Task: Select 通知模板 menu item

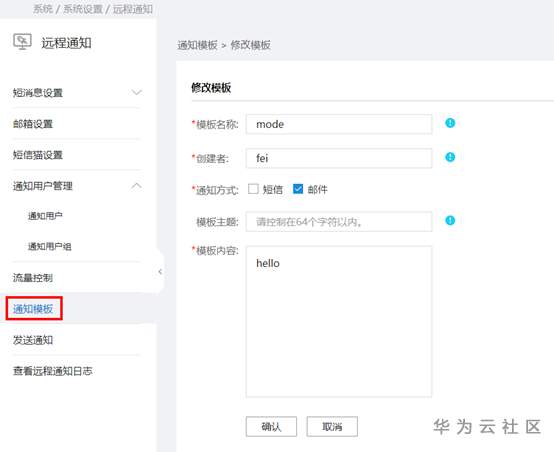Action: (33, 309)
